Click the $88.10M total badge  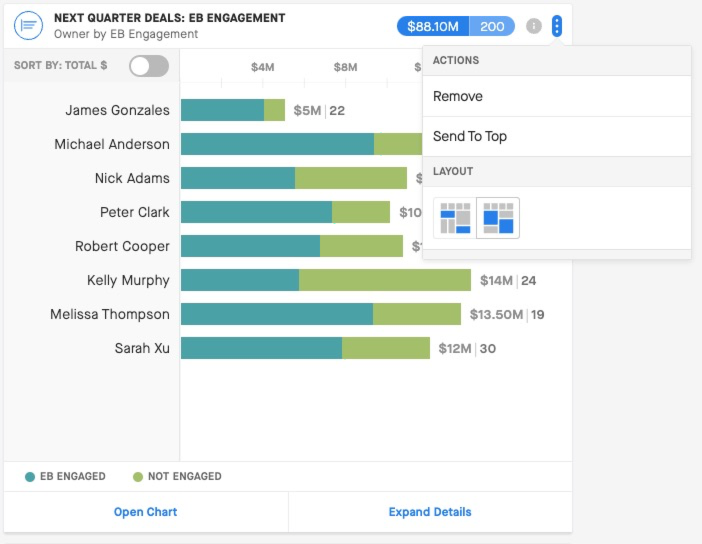tap(433, 26)
